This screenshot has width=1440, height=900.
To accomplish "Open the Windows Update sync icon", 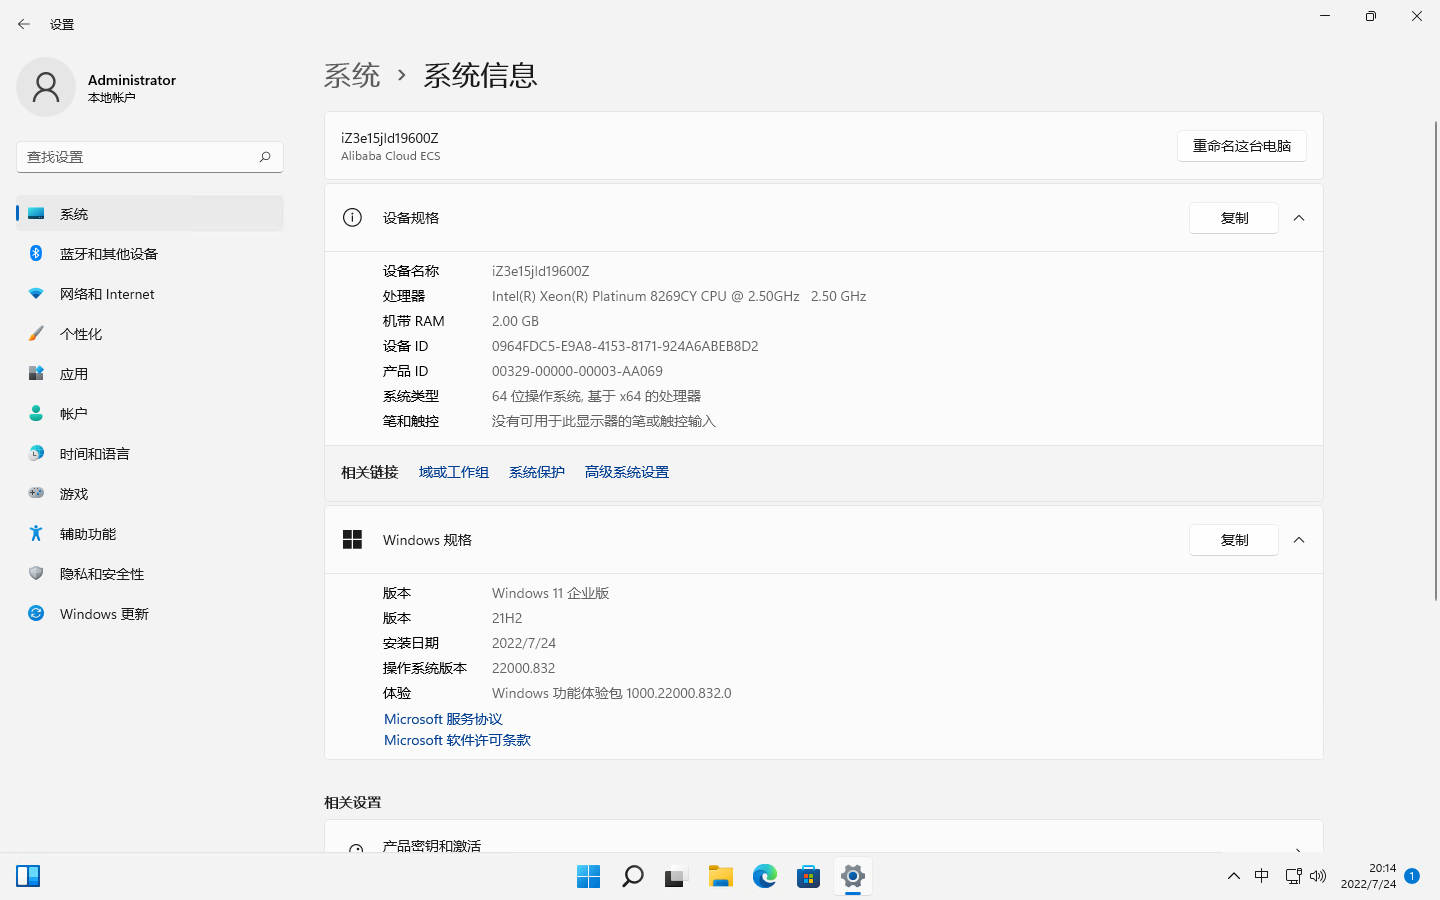I will pyautogui.click(x=36, y=614).
